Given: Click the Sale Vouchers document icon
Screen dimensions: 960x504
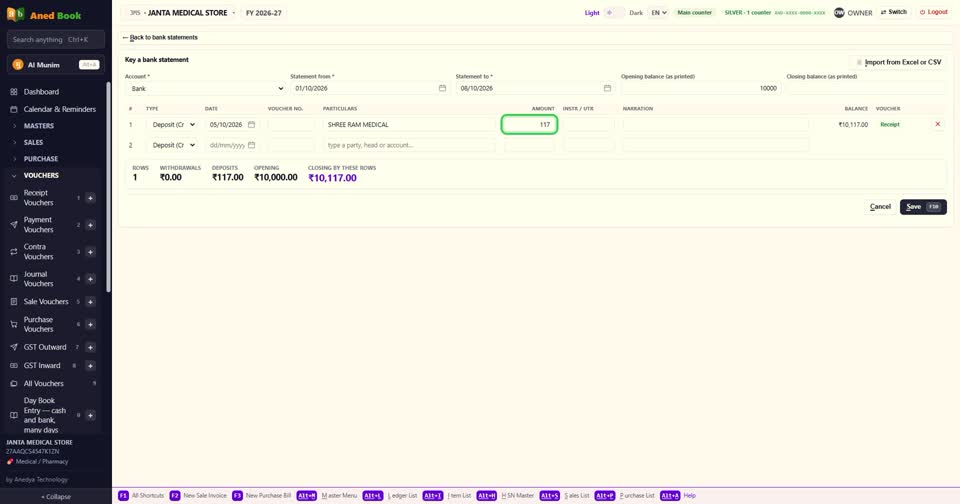Looking at the screenshot, I should [x=13, y=302].
